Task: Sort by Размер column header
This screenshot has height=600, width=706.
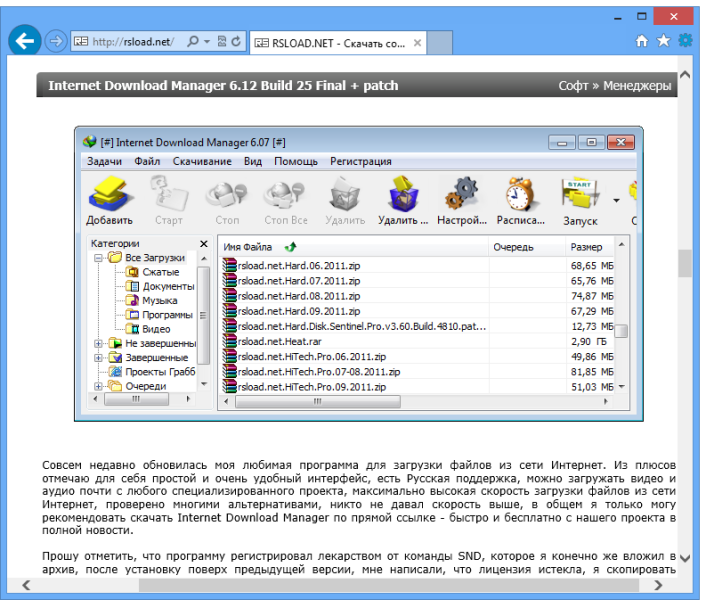Action: point(590,247)
